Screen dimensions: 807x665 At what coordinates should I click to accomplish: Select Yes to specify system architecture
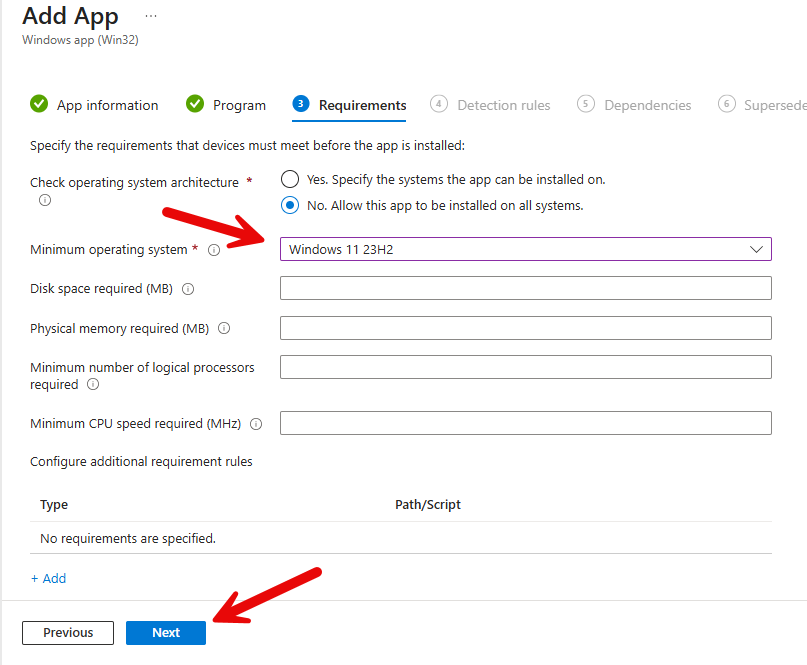point(290,180)
